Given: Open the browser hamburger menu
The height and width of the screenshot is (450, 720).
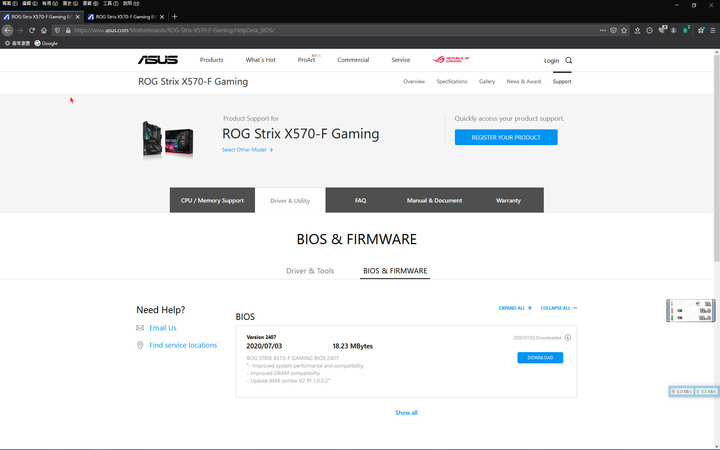Looking at the screenshot, I should 713,30.
